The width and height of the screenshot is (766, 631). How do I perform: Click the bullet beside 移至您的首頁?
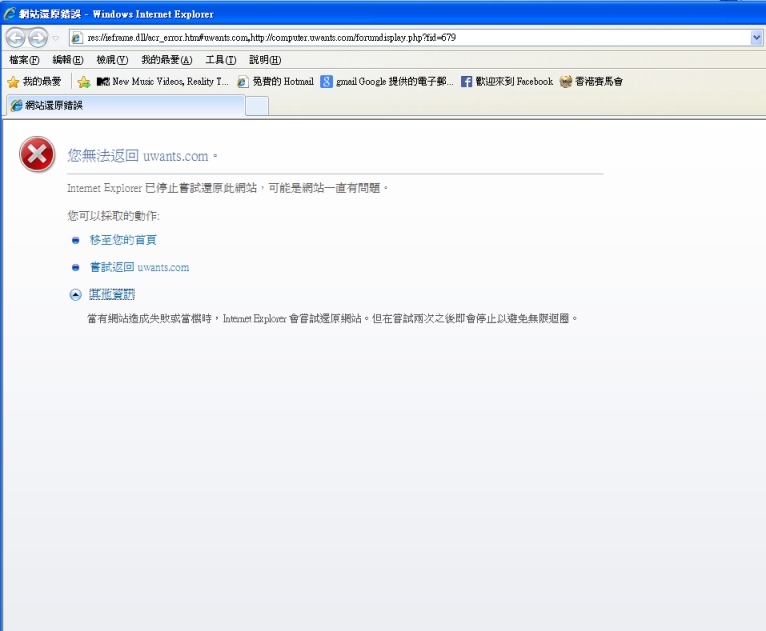tap(75, 240)
